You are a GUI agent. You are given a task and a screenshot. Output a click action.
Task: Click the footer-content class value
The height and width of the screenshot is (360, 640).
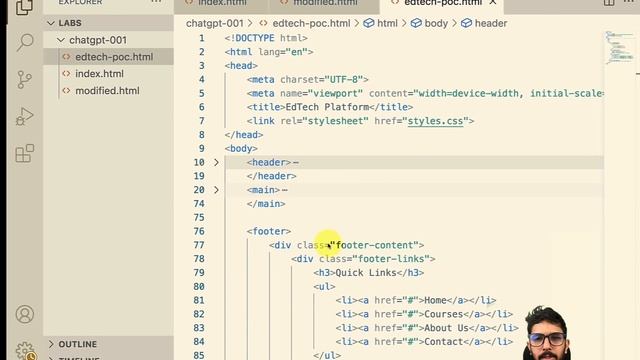click(x=374, y=245)
